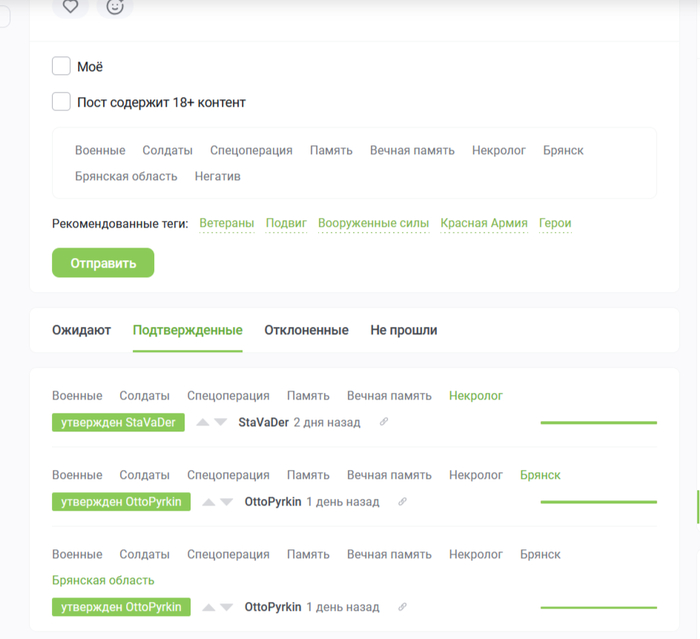
Task: Open the Отклоненные tab
Action: (x=306, y=330)
